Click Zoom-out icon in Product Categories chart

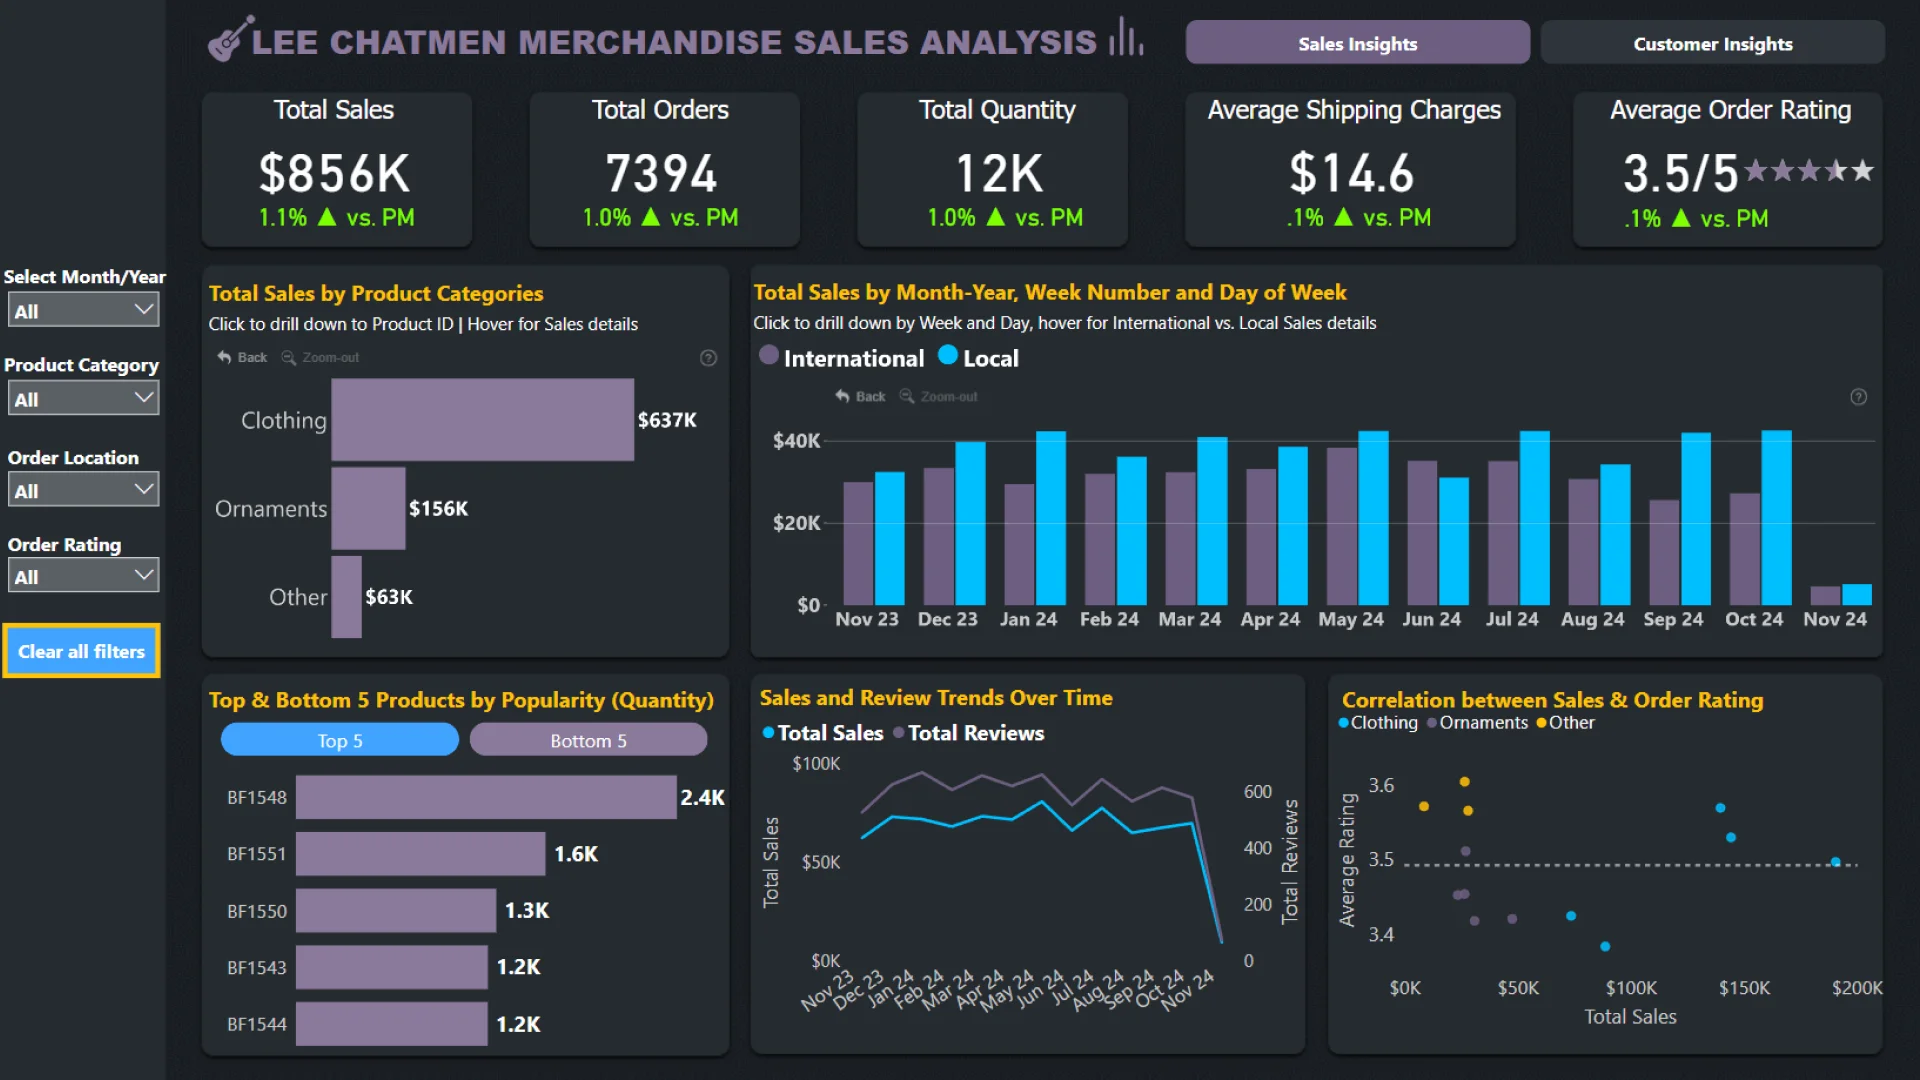pos(288,357)
